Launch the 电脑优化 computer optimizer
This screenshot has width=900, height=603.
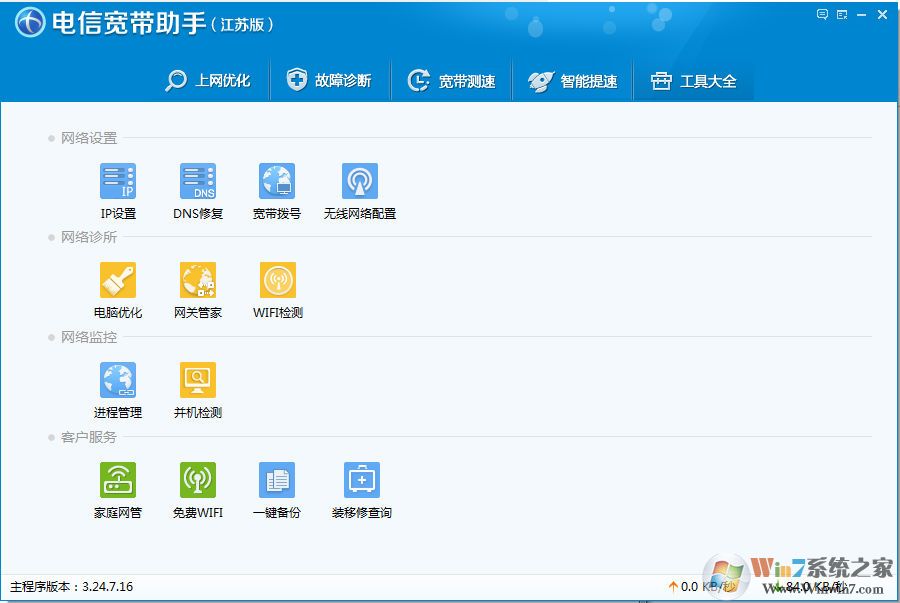coord(117,290)
